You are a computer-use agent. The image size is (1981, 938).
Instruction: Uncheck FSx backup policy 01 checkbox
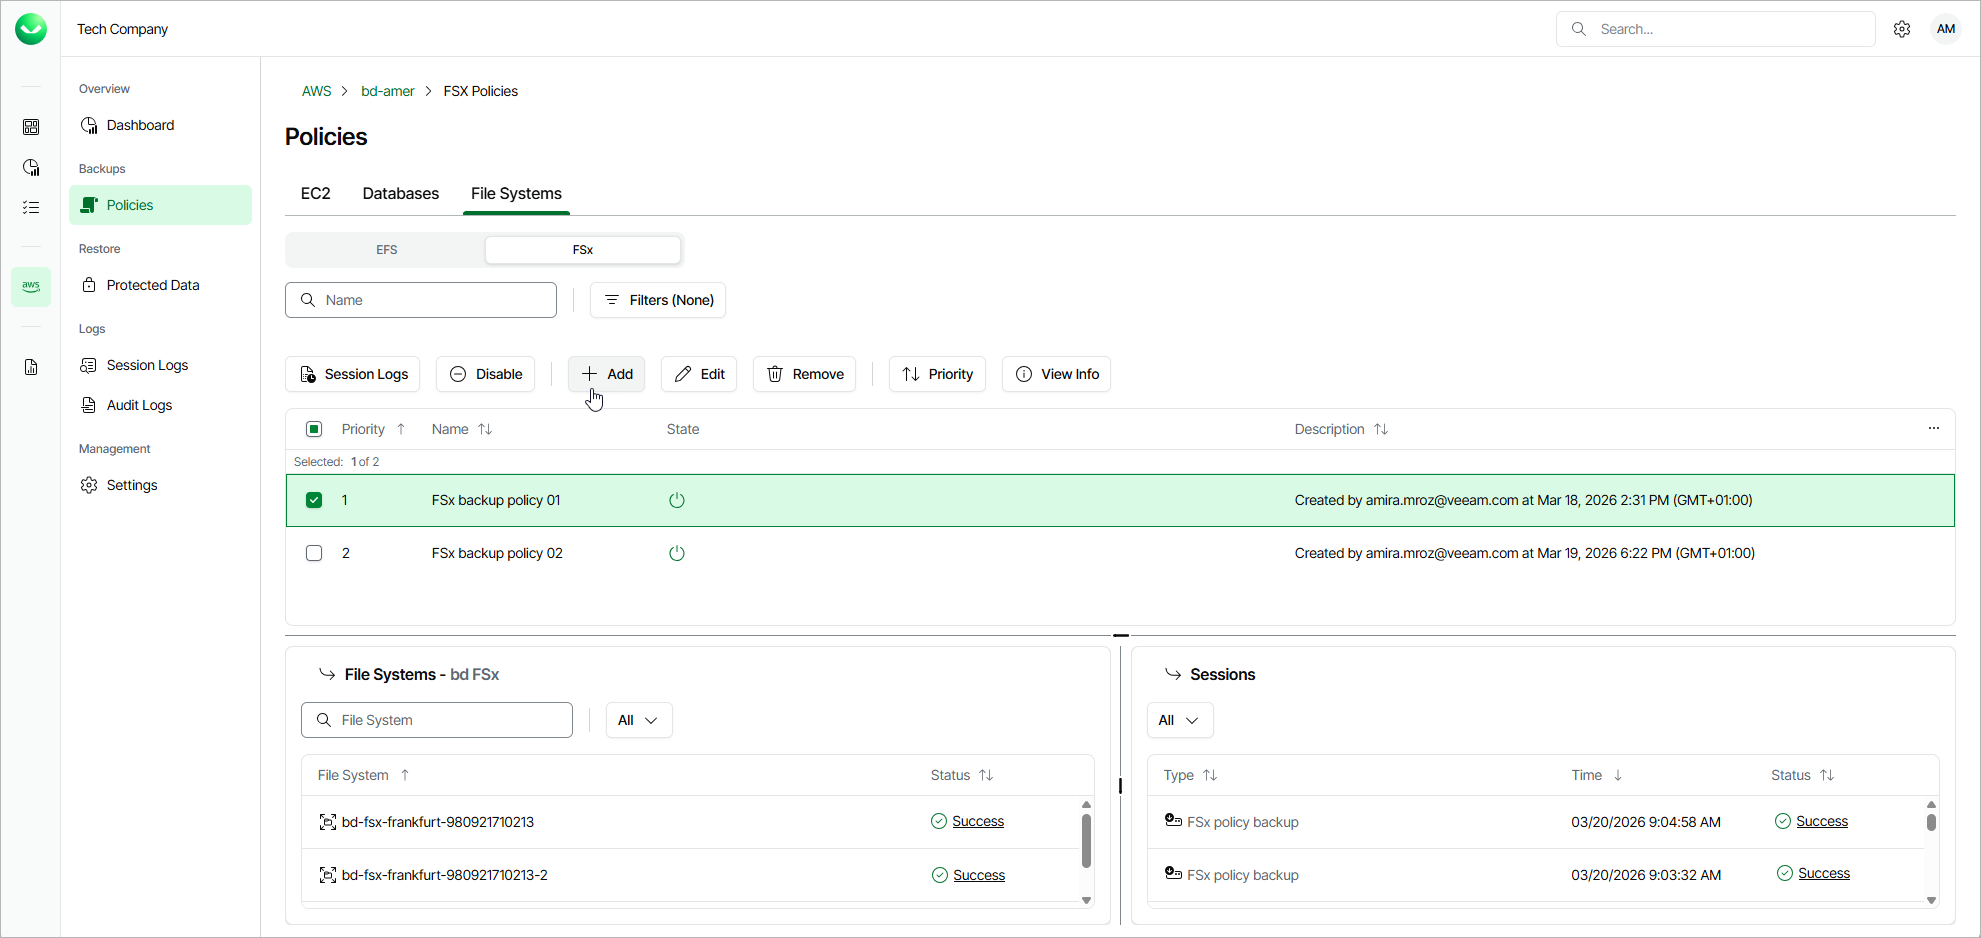(x=314, y=500)
